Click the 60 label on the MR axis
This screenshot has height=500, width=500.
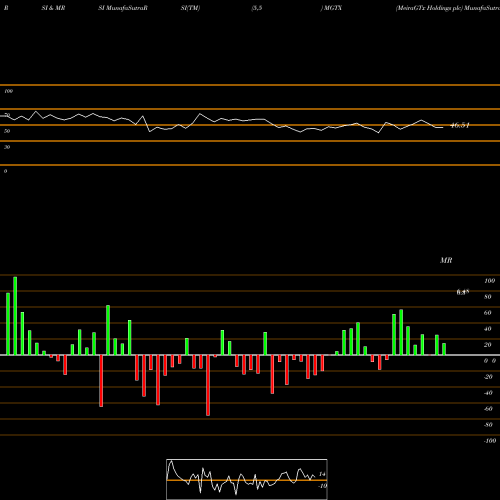[488, 313]
